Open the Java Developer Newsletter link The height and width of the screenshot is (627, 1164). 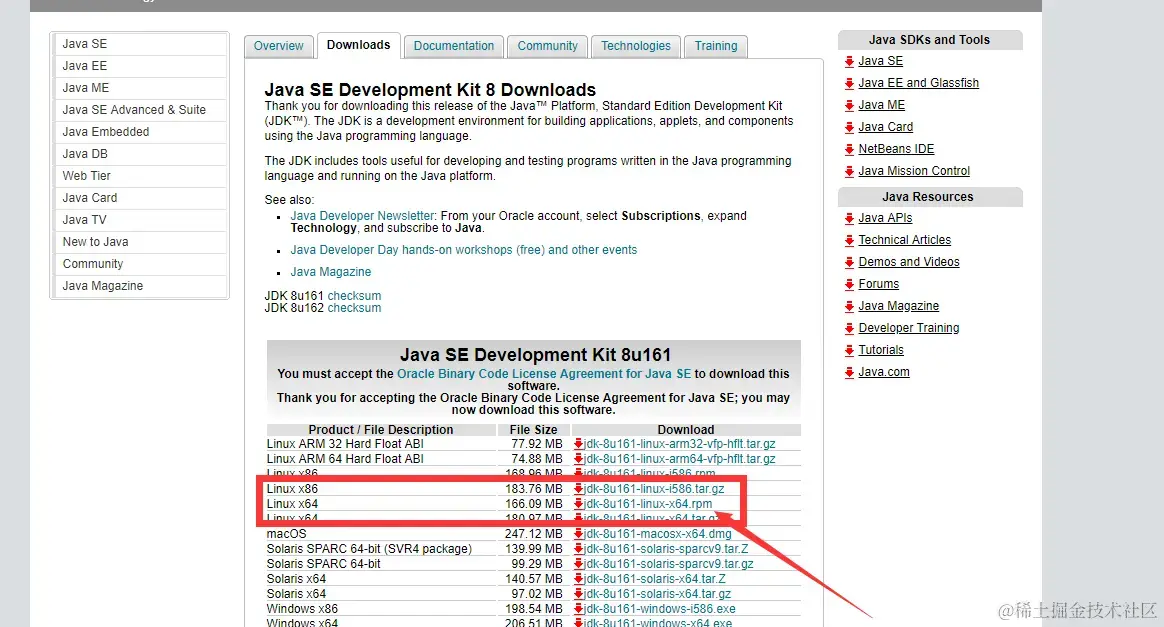pos(362,216)
